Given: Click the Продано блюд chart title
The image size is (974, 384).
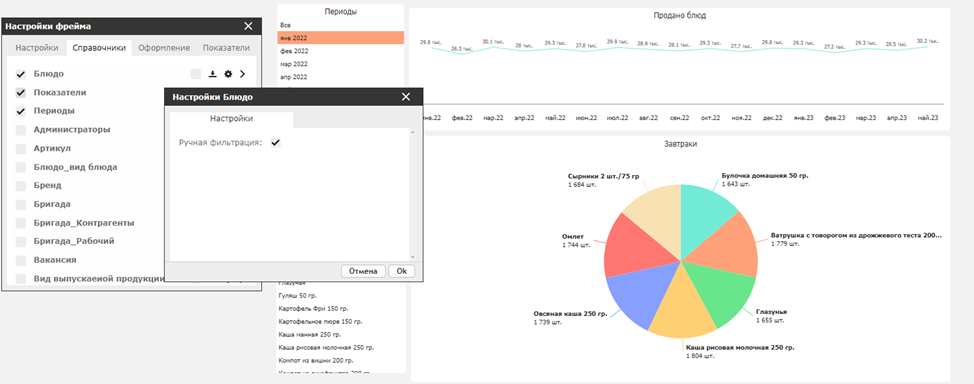Looking at the screenshot, I should click(x=680, y=16).
